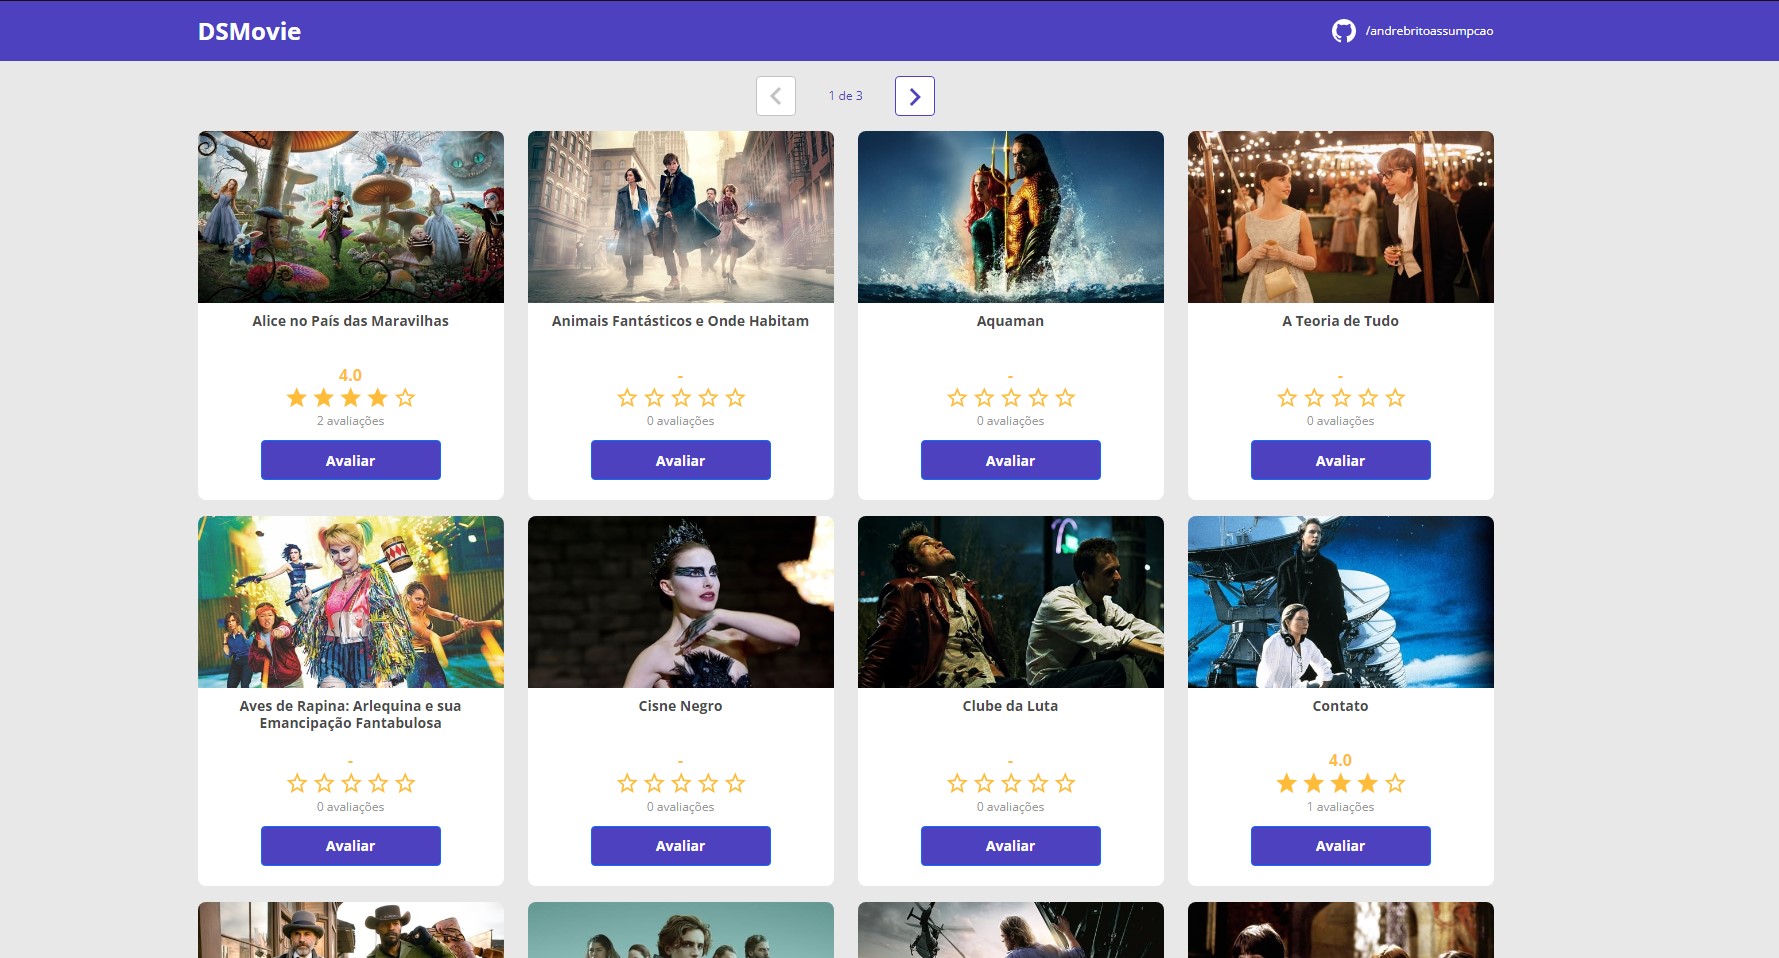
Task: Open the GitHub logo icon in header
Action: pos(1343,31)
